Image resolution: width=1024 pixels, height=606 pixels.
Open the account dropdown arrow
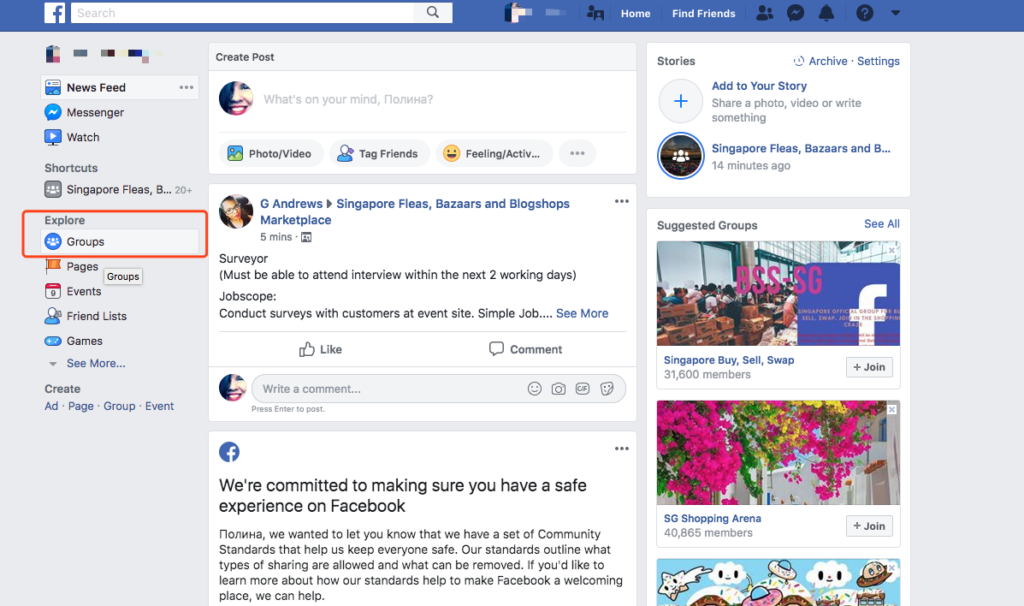895,13
